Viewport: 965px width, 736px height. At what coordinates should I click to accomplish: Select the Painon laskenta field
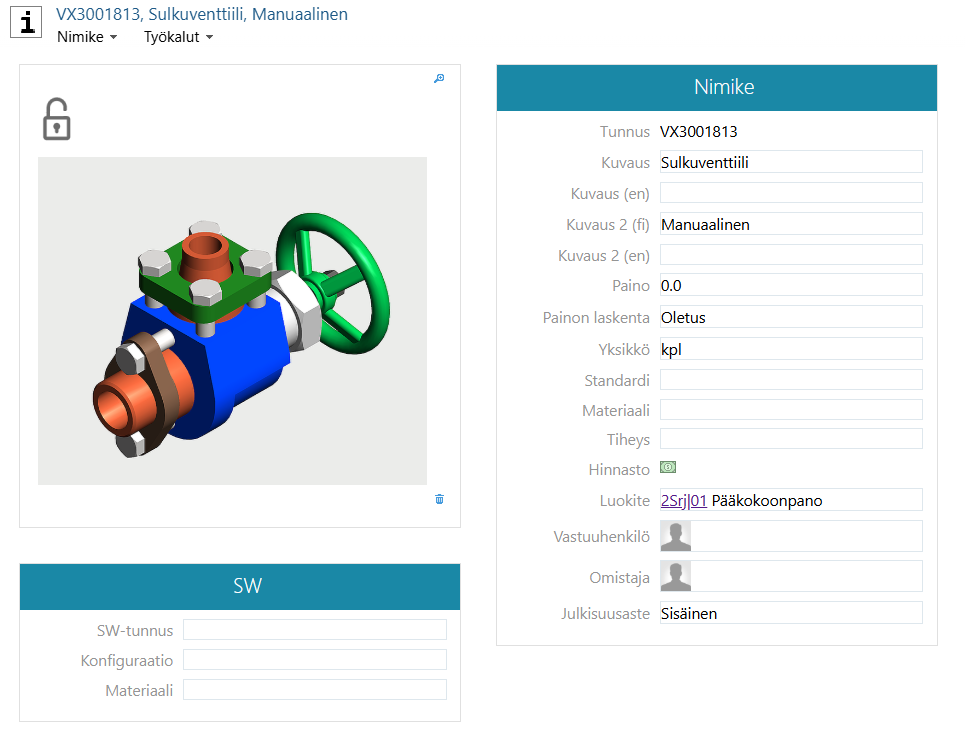[789, 317]
